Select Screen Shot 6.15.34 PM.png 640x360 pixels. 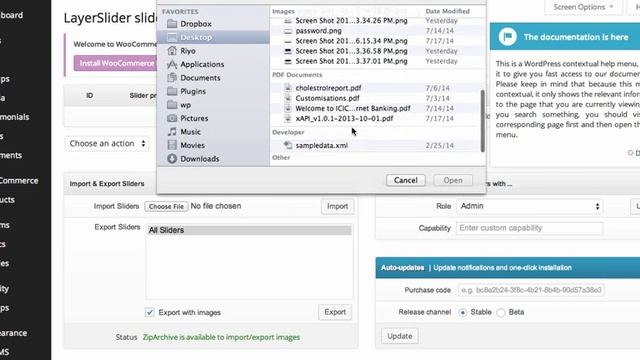pyautogui.click(x=351, y=41)
